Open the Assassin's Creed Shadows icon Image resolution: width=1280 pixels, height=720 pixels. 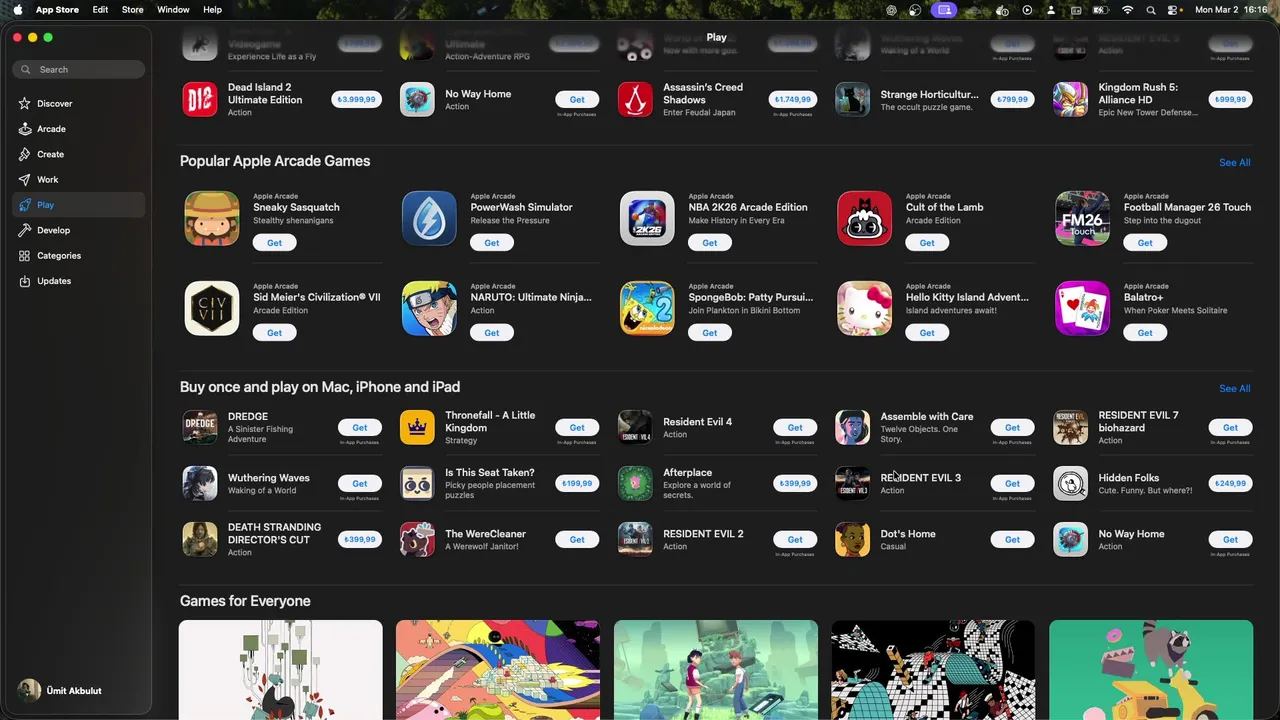coord(635,99)
